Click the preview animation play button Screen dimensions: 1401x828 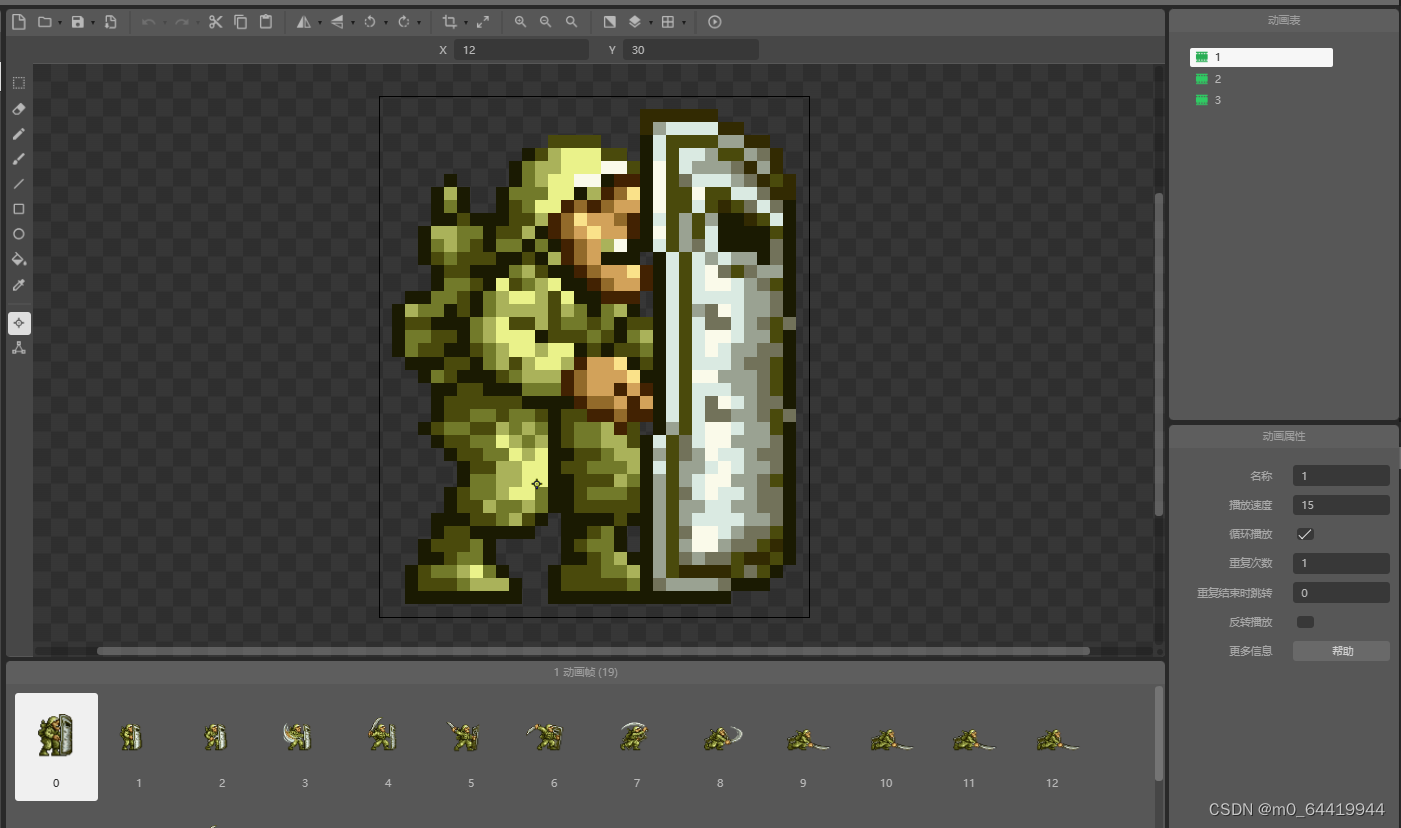pos(714,22)
